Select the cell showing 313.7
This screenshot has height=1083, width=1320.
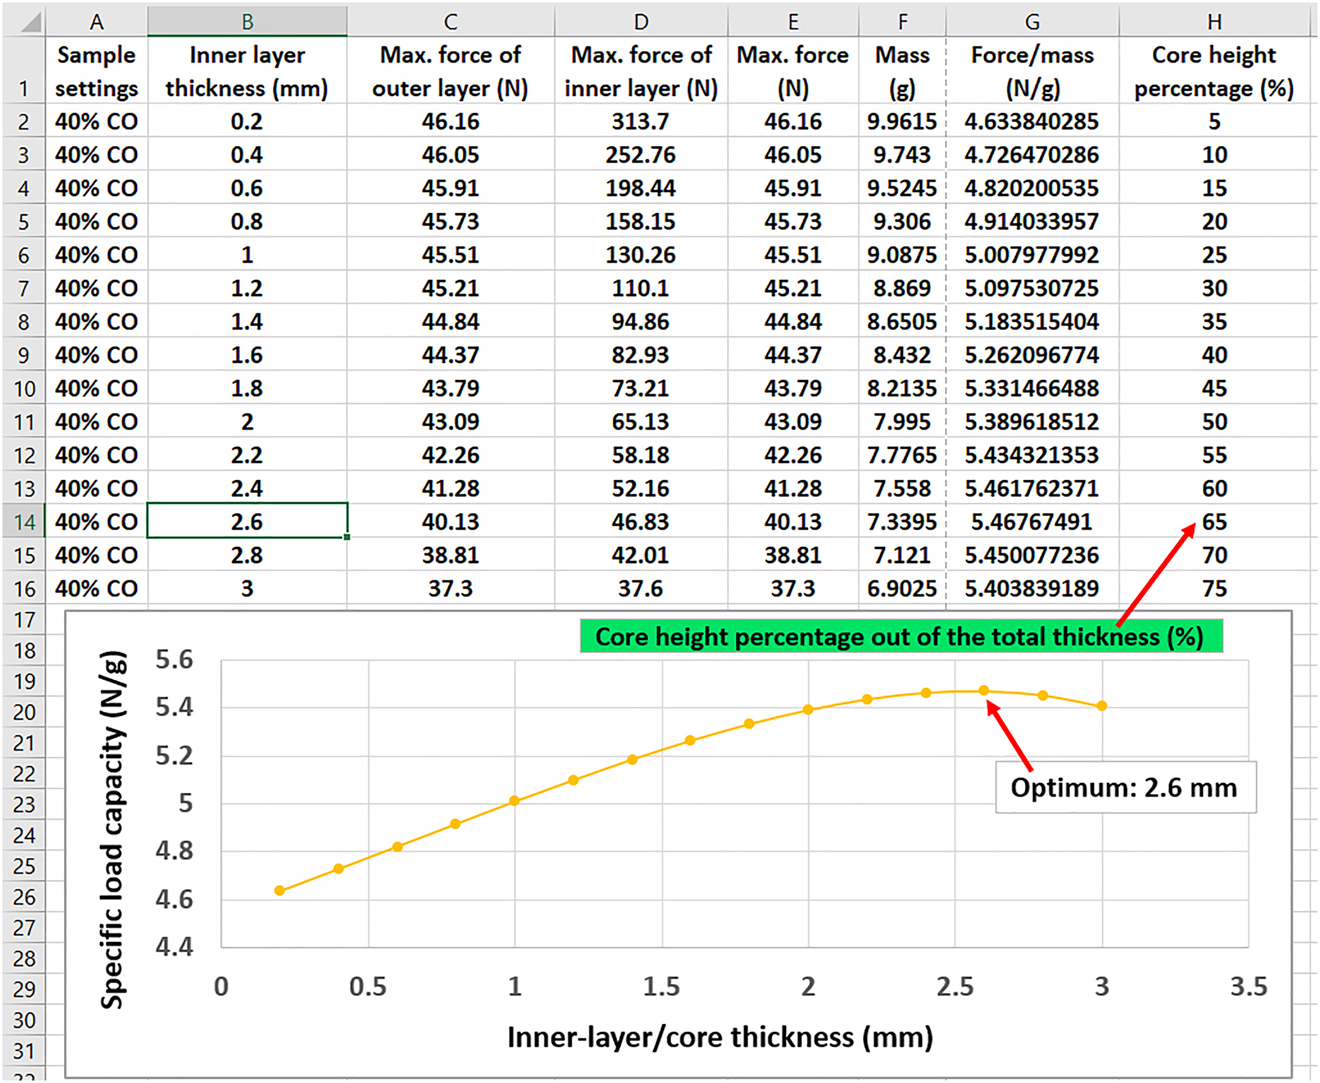pos(640,121)
